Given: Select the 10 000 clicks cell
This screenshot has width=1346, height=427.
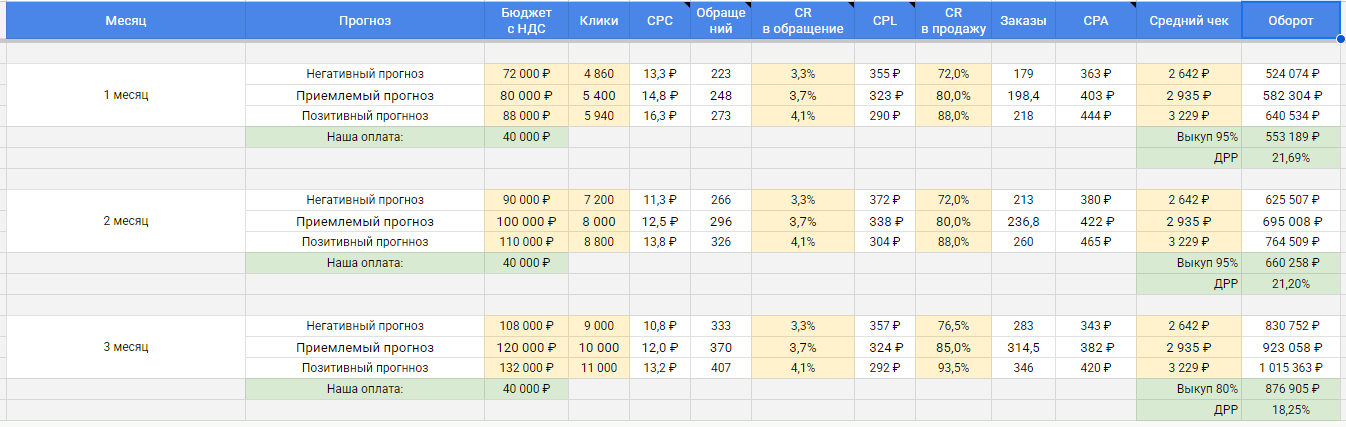Looking at the screenshot, I should [598, 347].
